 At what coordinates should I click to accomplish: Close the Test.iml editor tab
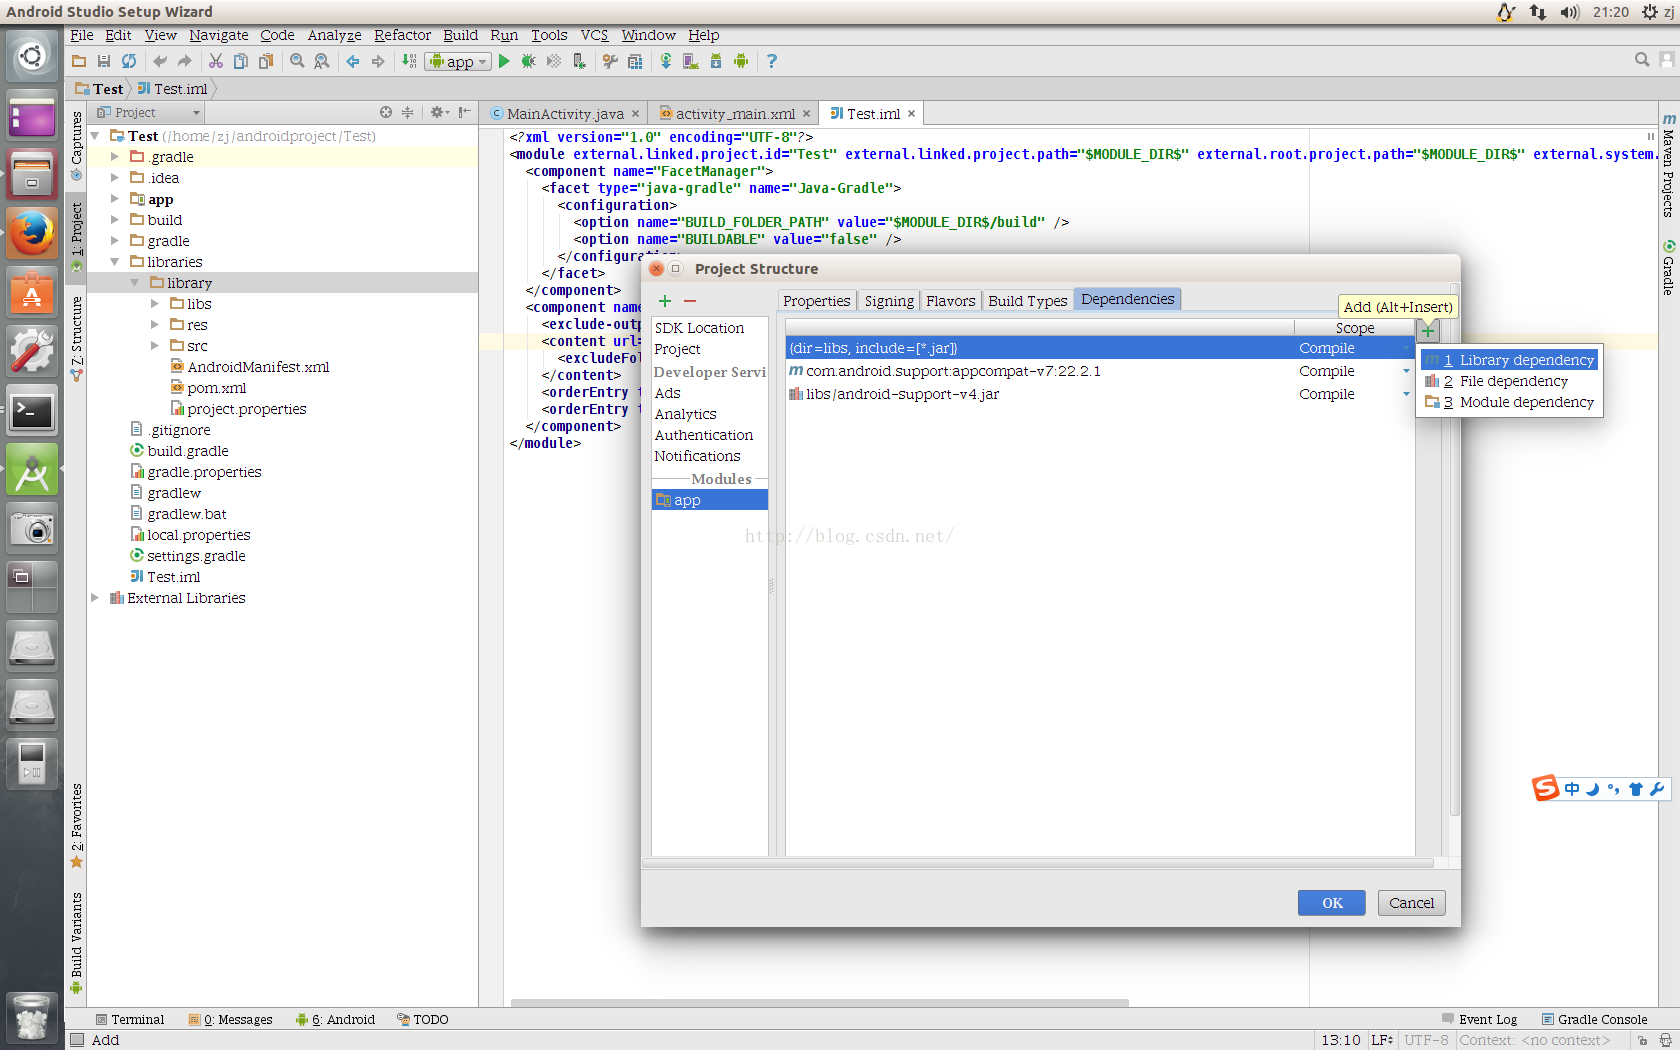coord(911,114)
